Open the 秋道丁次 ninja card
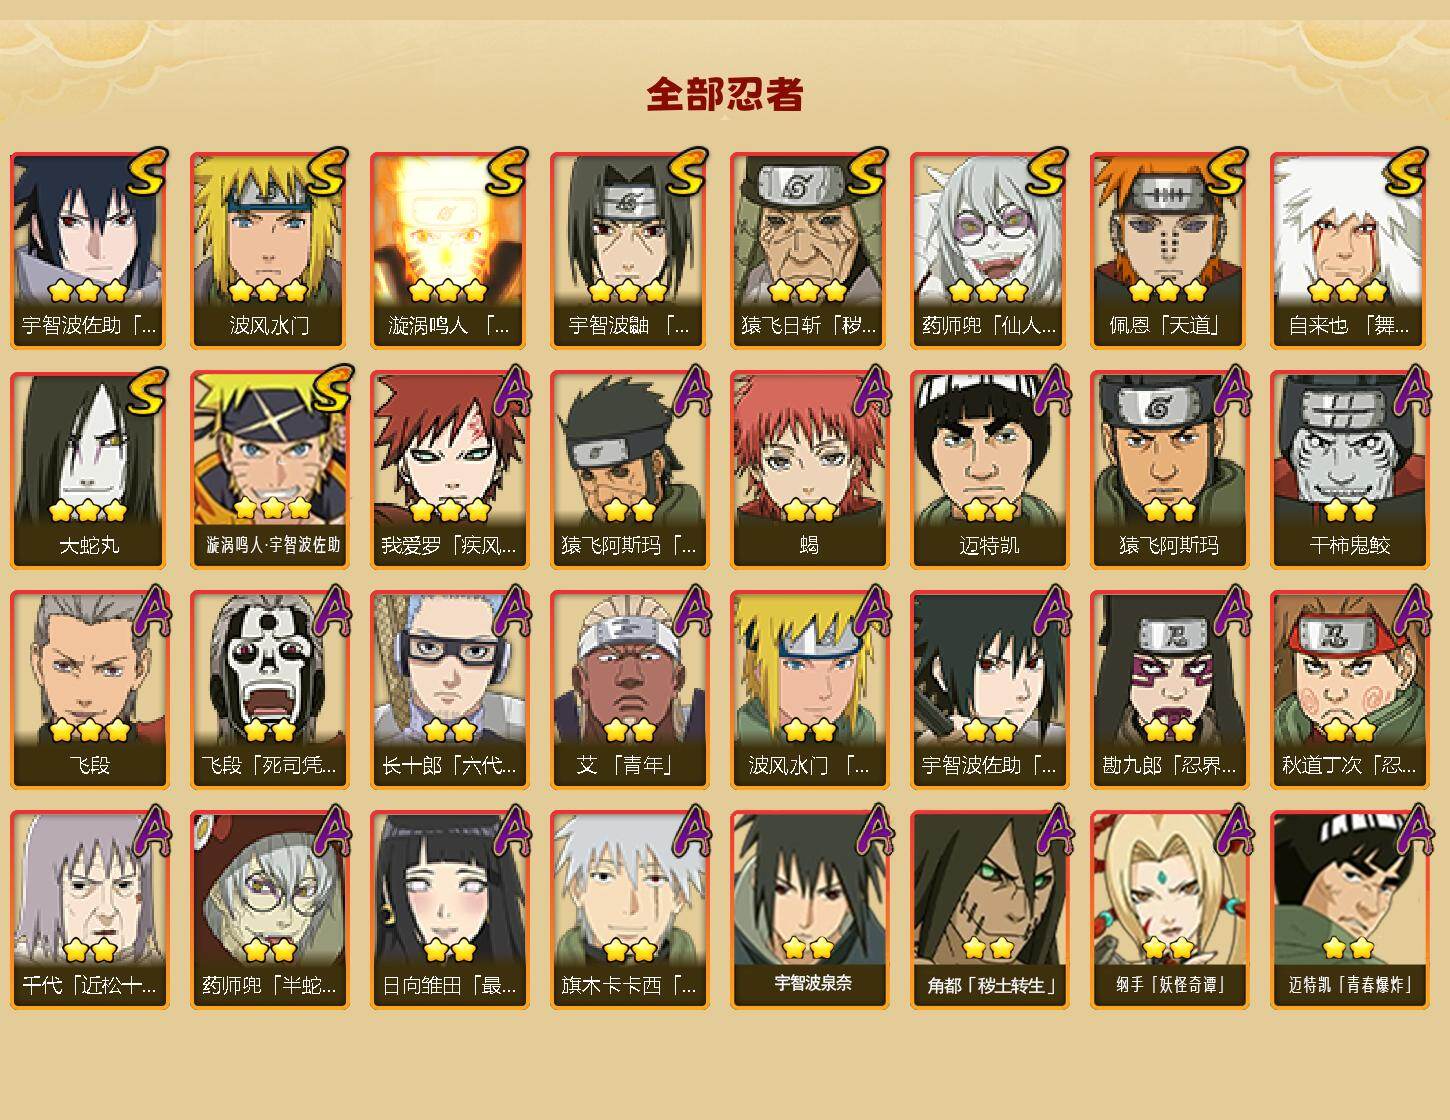The width and height of the screenshot is (1450, 1120). (1349, 690)
